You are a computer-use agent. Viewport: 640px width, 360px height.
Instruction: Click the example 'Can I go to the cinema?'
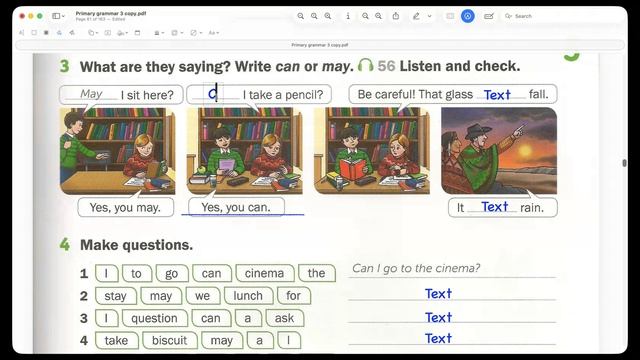(x=416, y=268)
